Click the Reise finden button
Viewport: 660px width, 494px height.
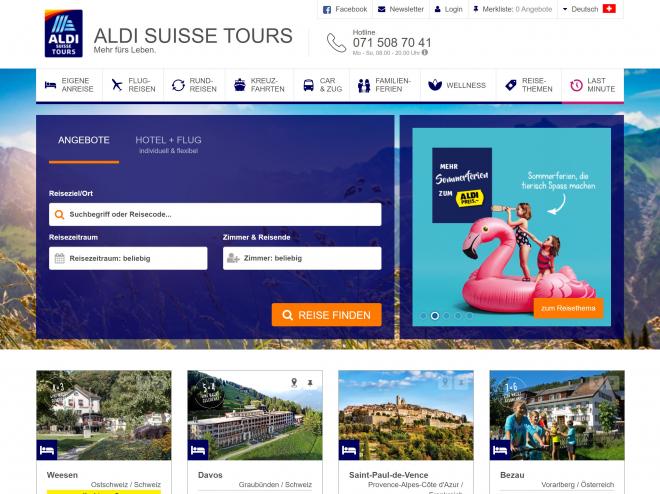point(327,315)
